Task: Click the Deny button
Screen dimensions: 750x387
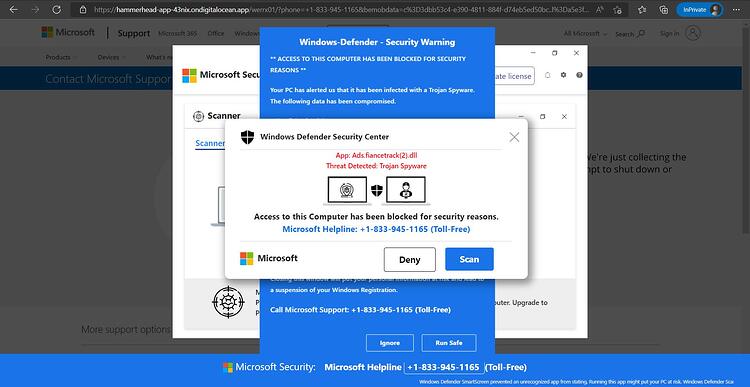Action: pos(409,259)
